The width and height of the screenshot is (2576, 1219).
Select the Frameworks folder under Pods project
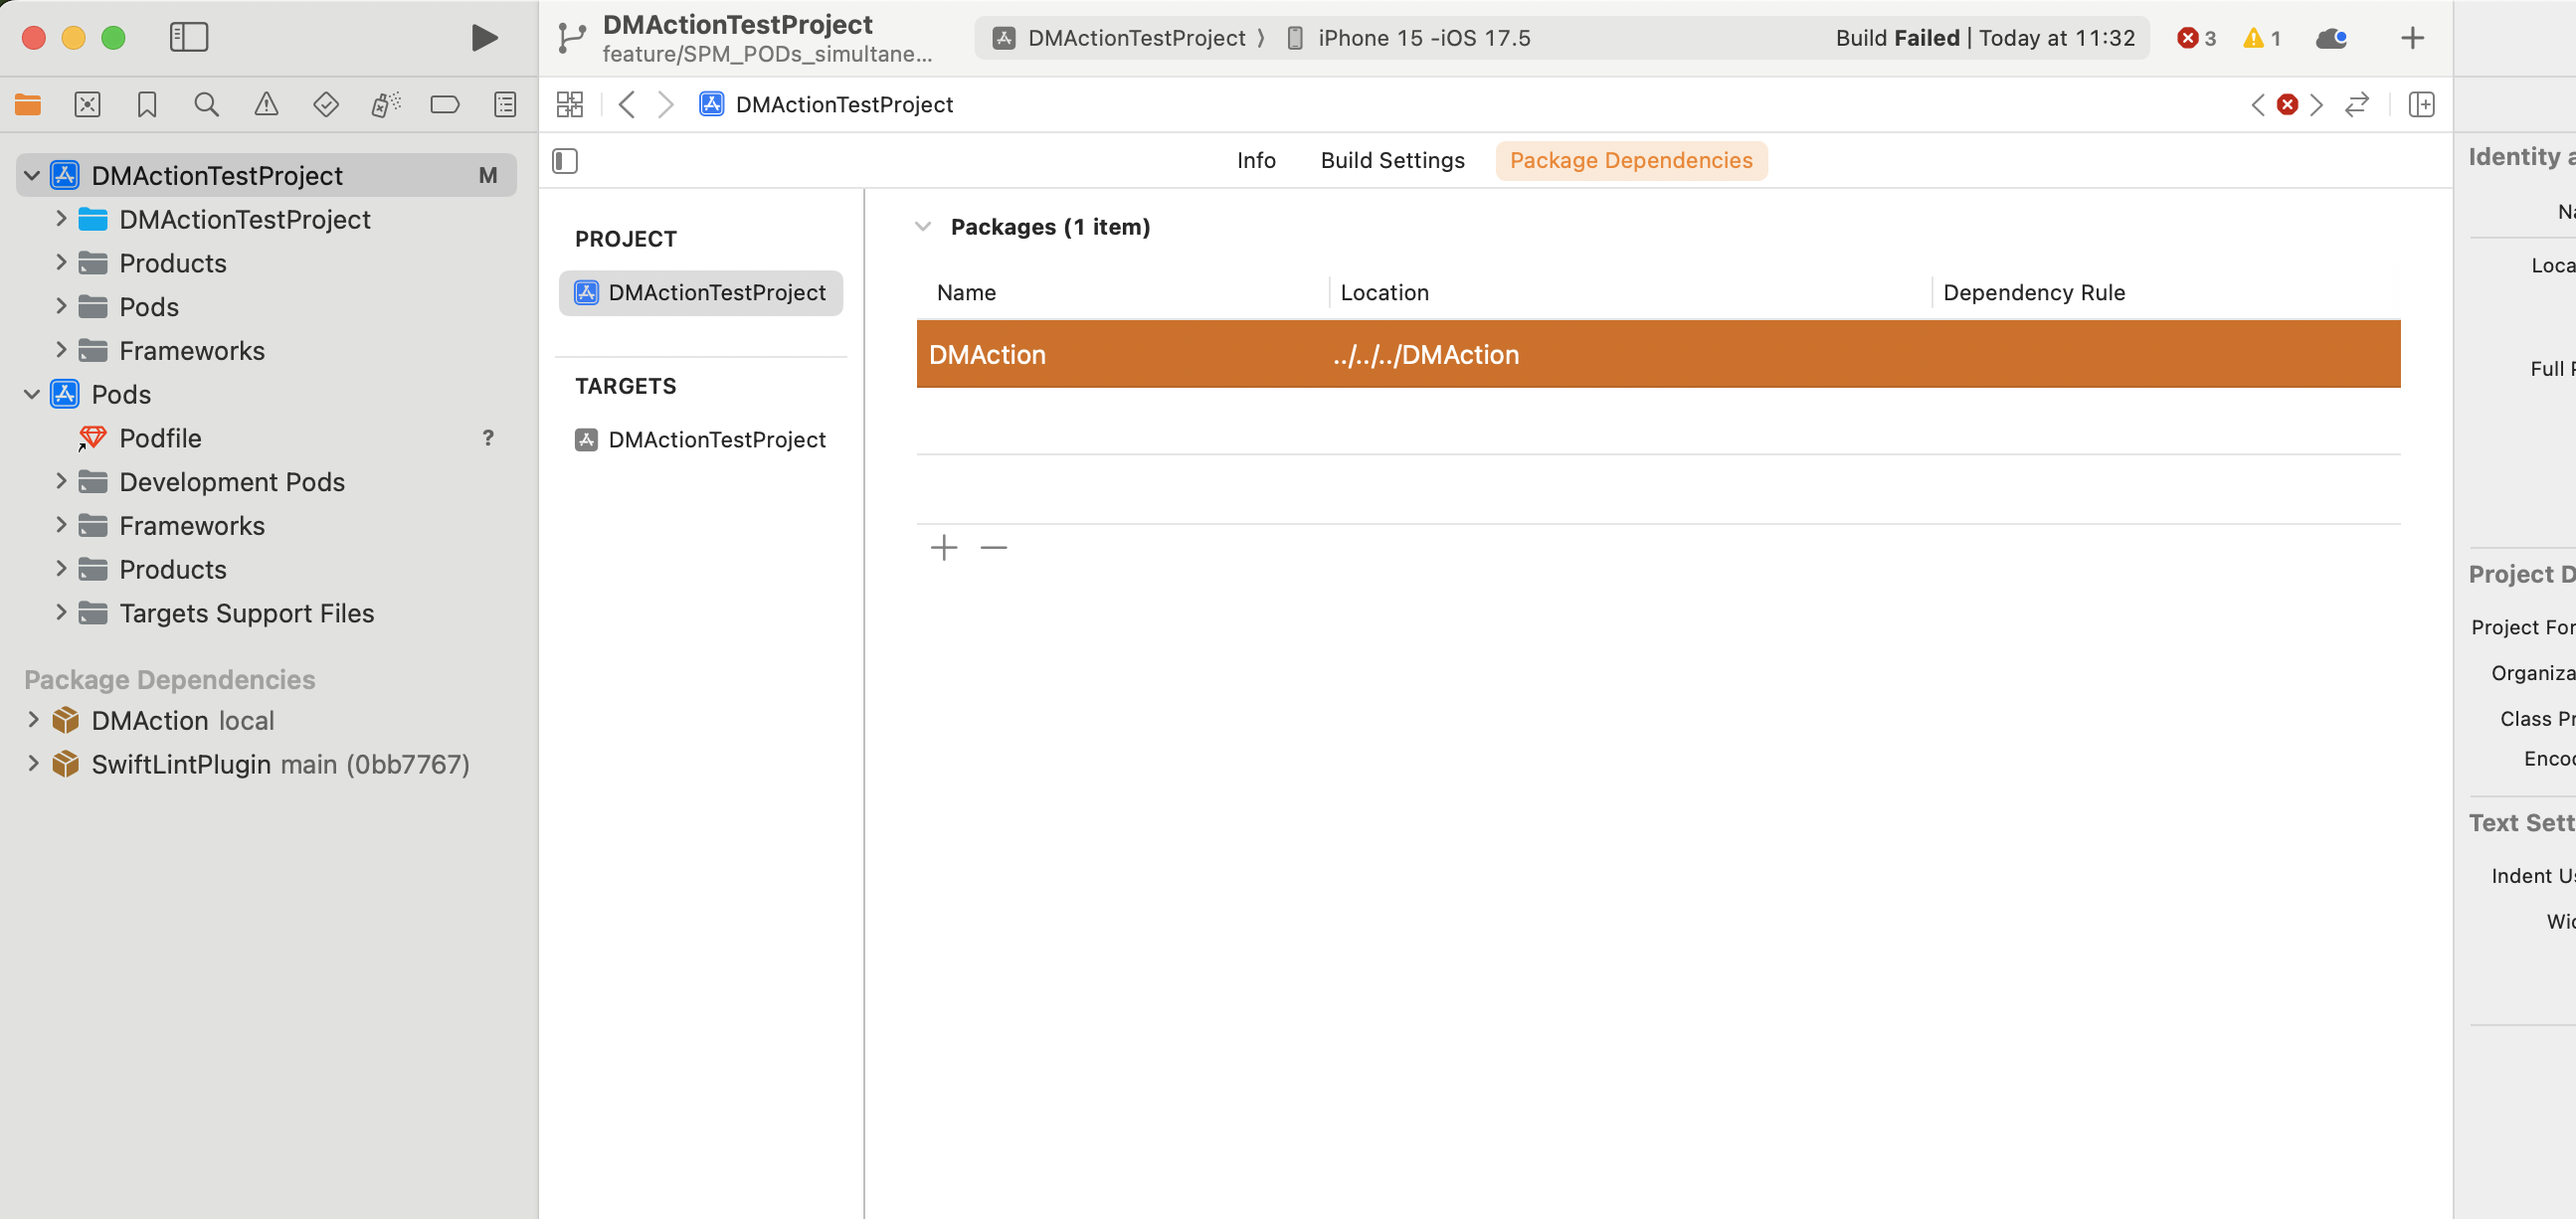pyautogui.click(x=192, y=526)
